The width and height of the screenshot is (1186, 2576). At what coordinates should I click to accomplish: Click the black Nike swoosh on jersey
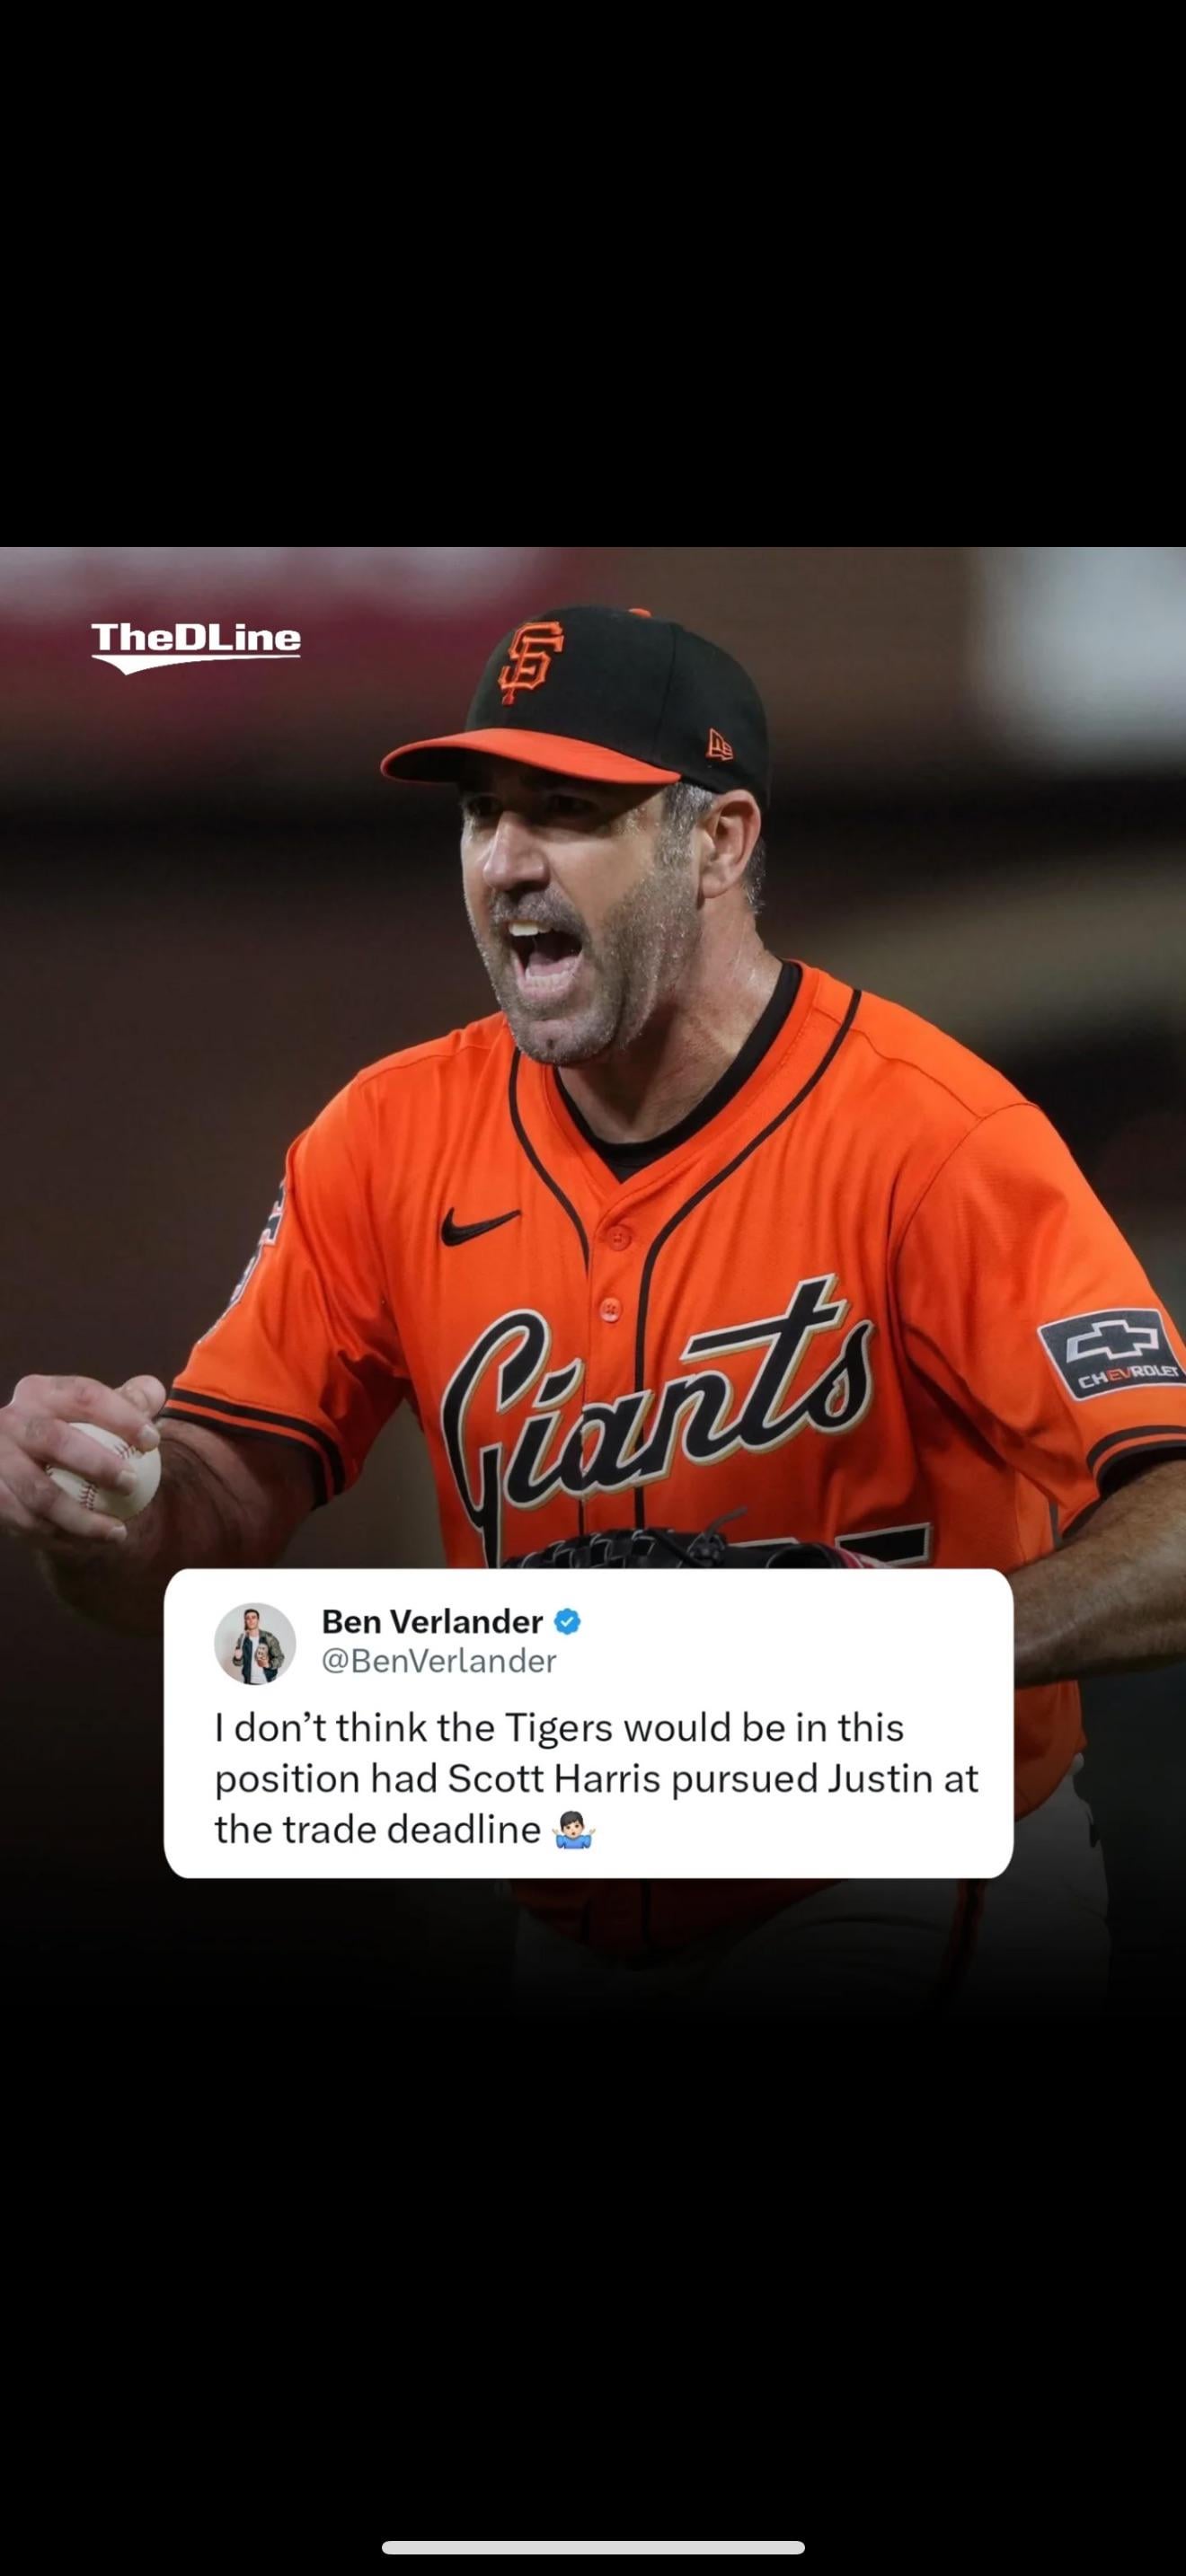point(478,1225)
